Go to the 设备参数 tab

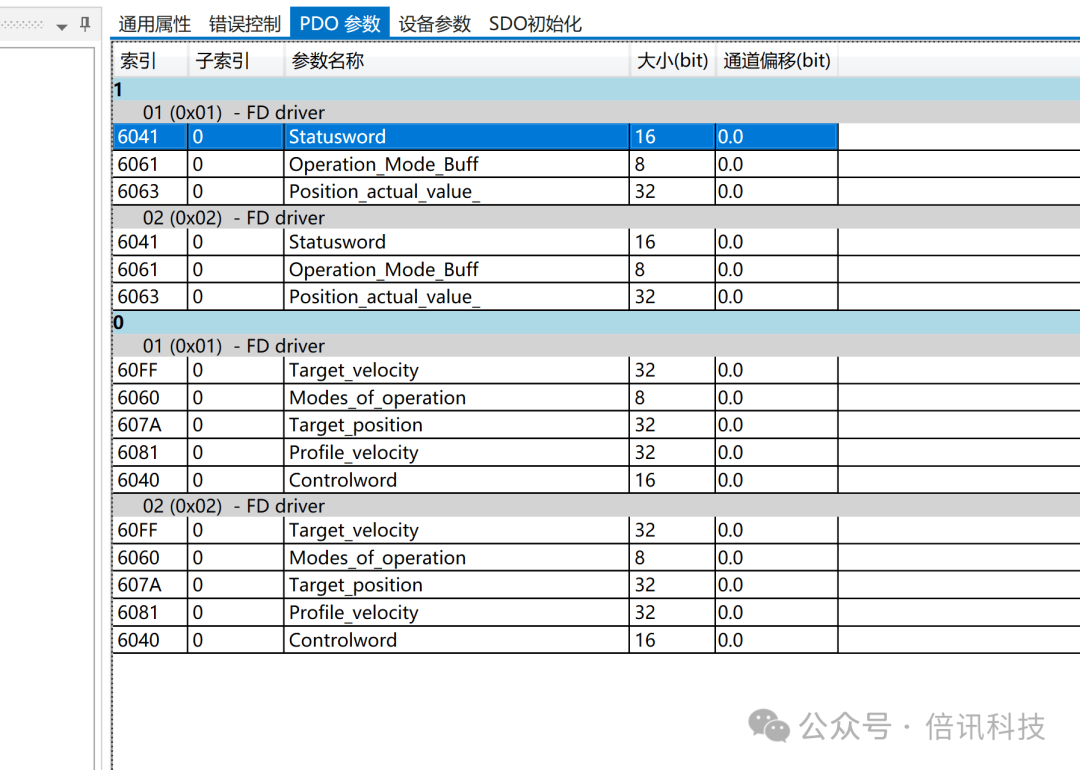435,24
